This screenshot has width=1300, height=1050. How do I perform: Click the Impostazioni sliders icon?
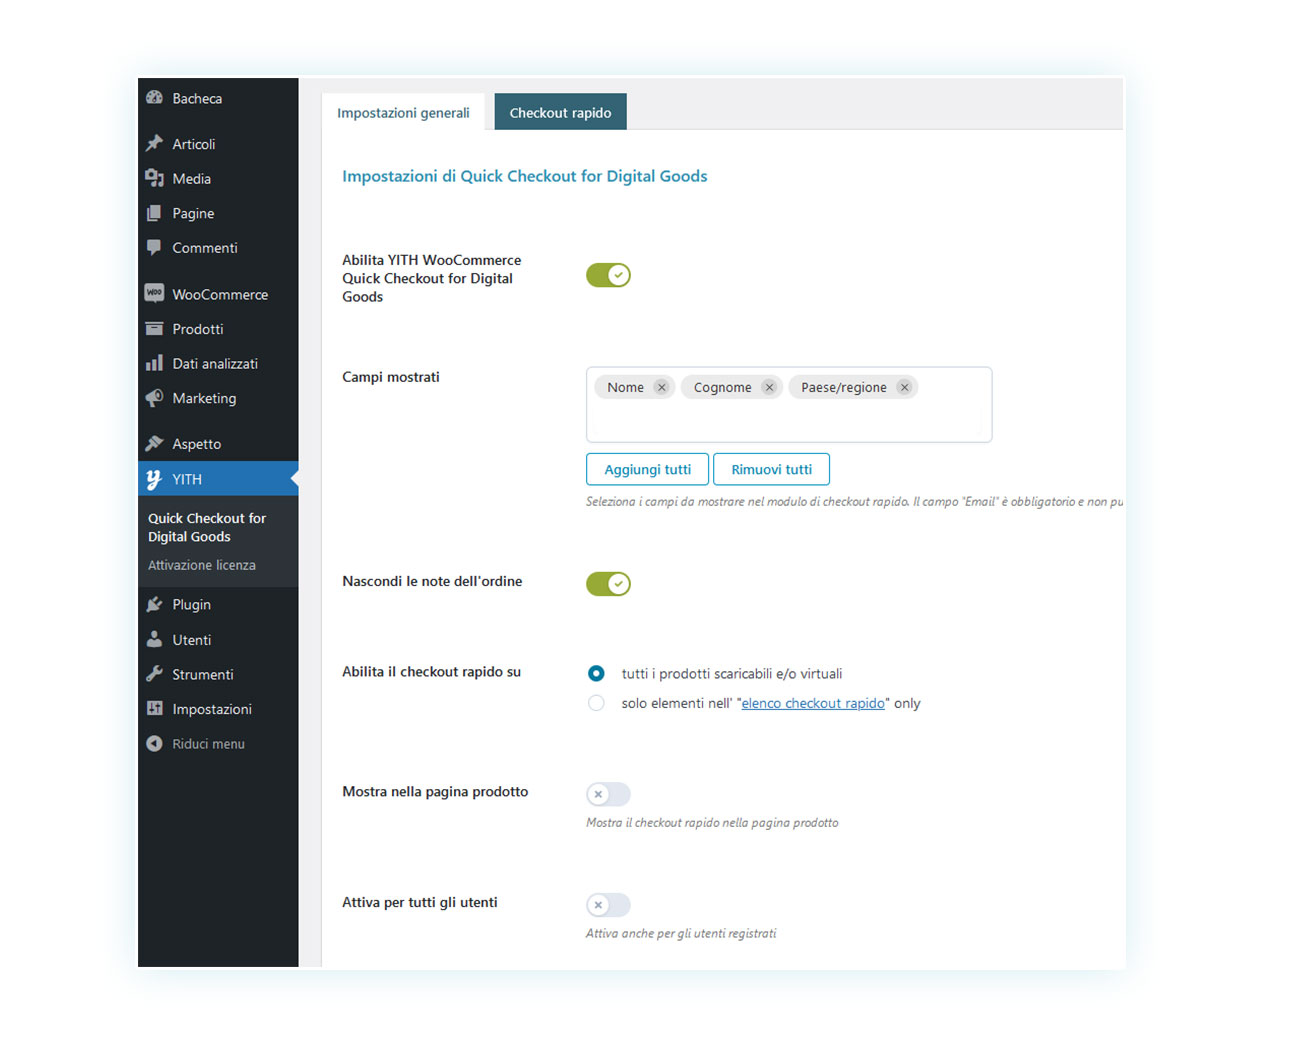(154, 708)
